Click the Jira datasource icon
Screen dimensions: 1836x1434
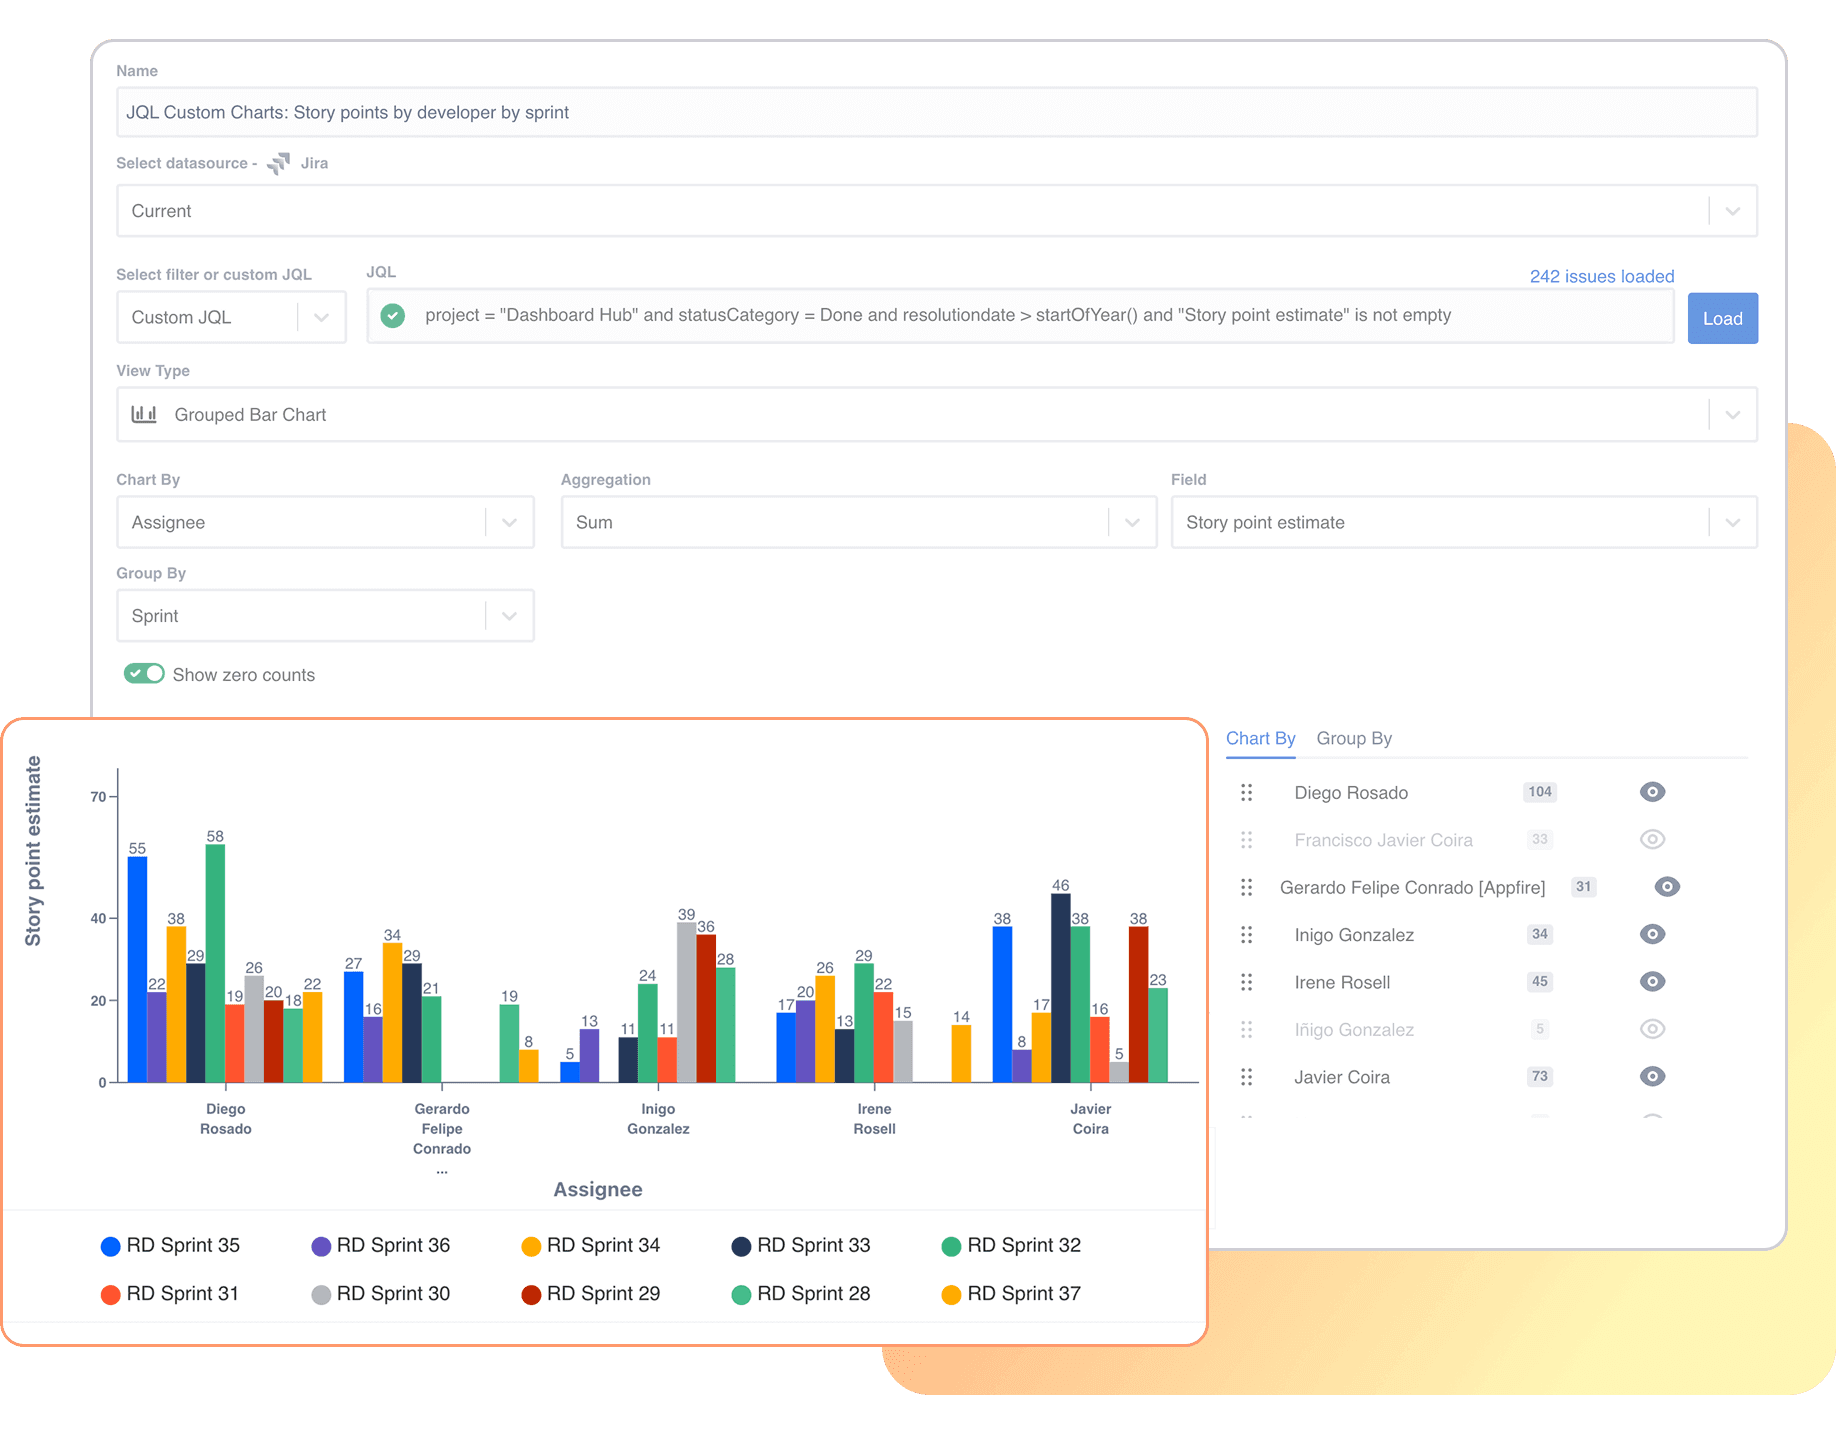[277, 163]
